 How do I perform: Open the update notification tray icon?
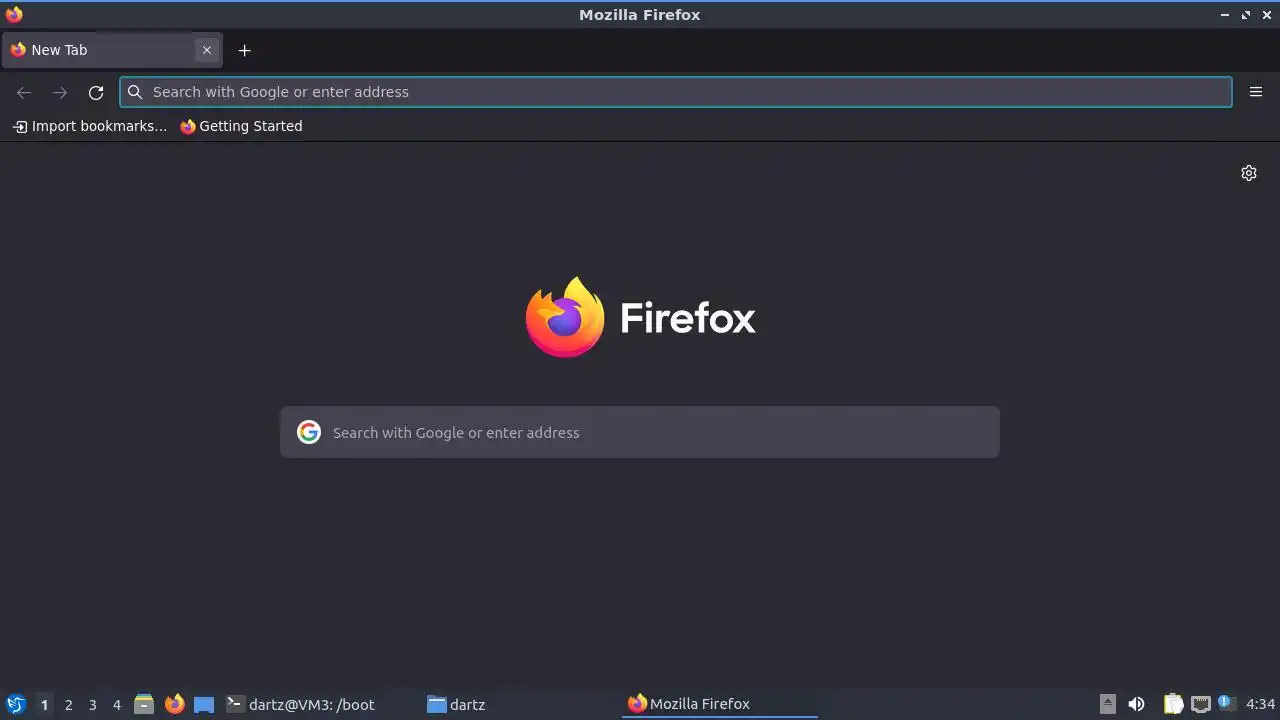[x=1226, y=703]
